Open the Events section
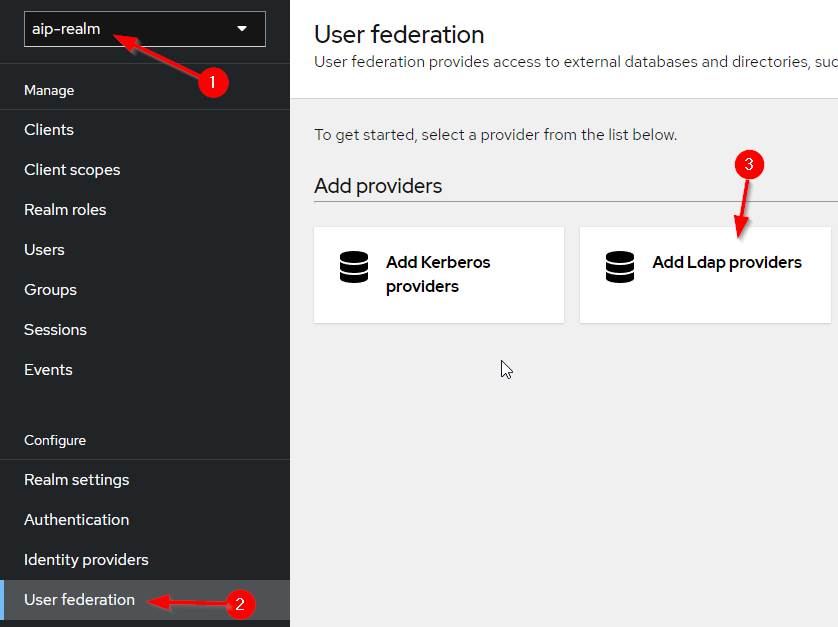Screen dimensions: 838x627 click(48, 370)
